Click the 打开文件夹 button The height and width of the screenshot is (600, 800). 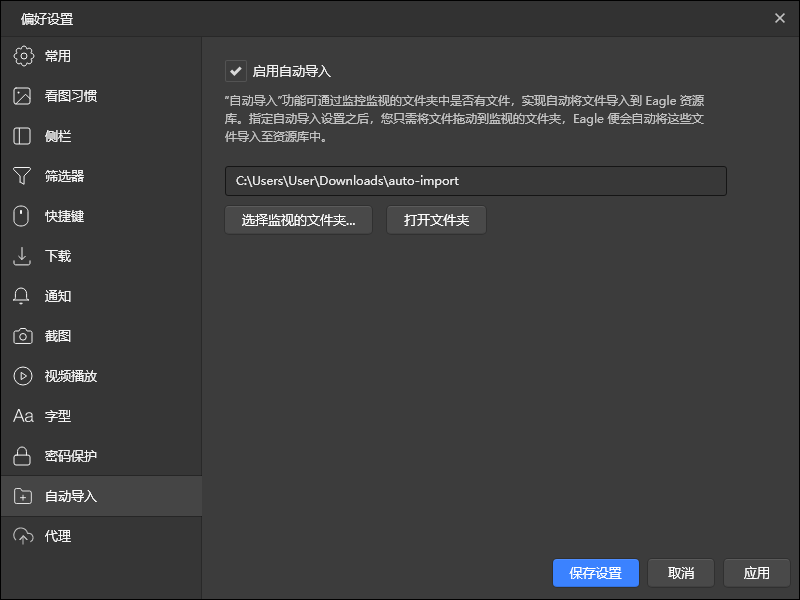pyautogui.click(x=436, y=220)
